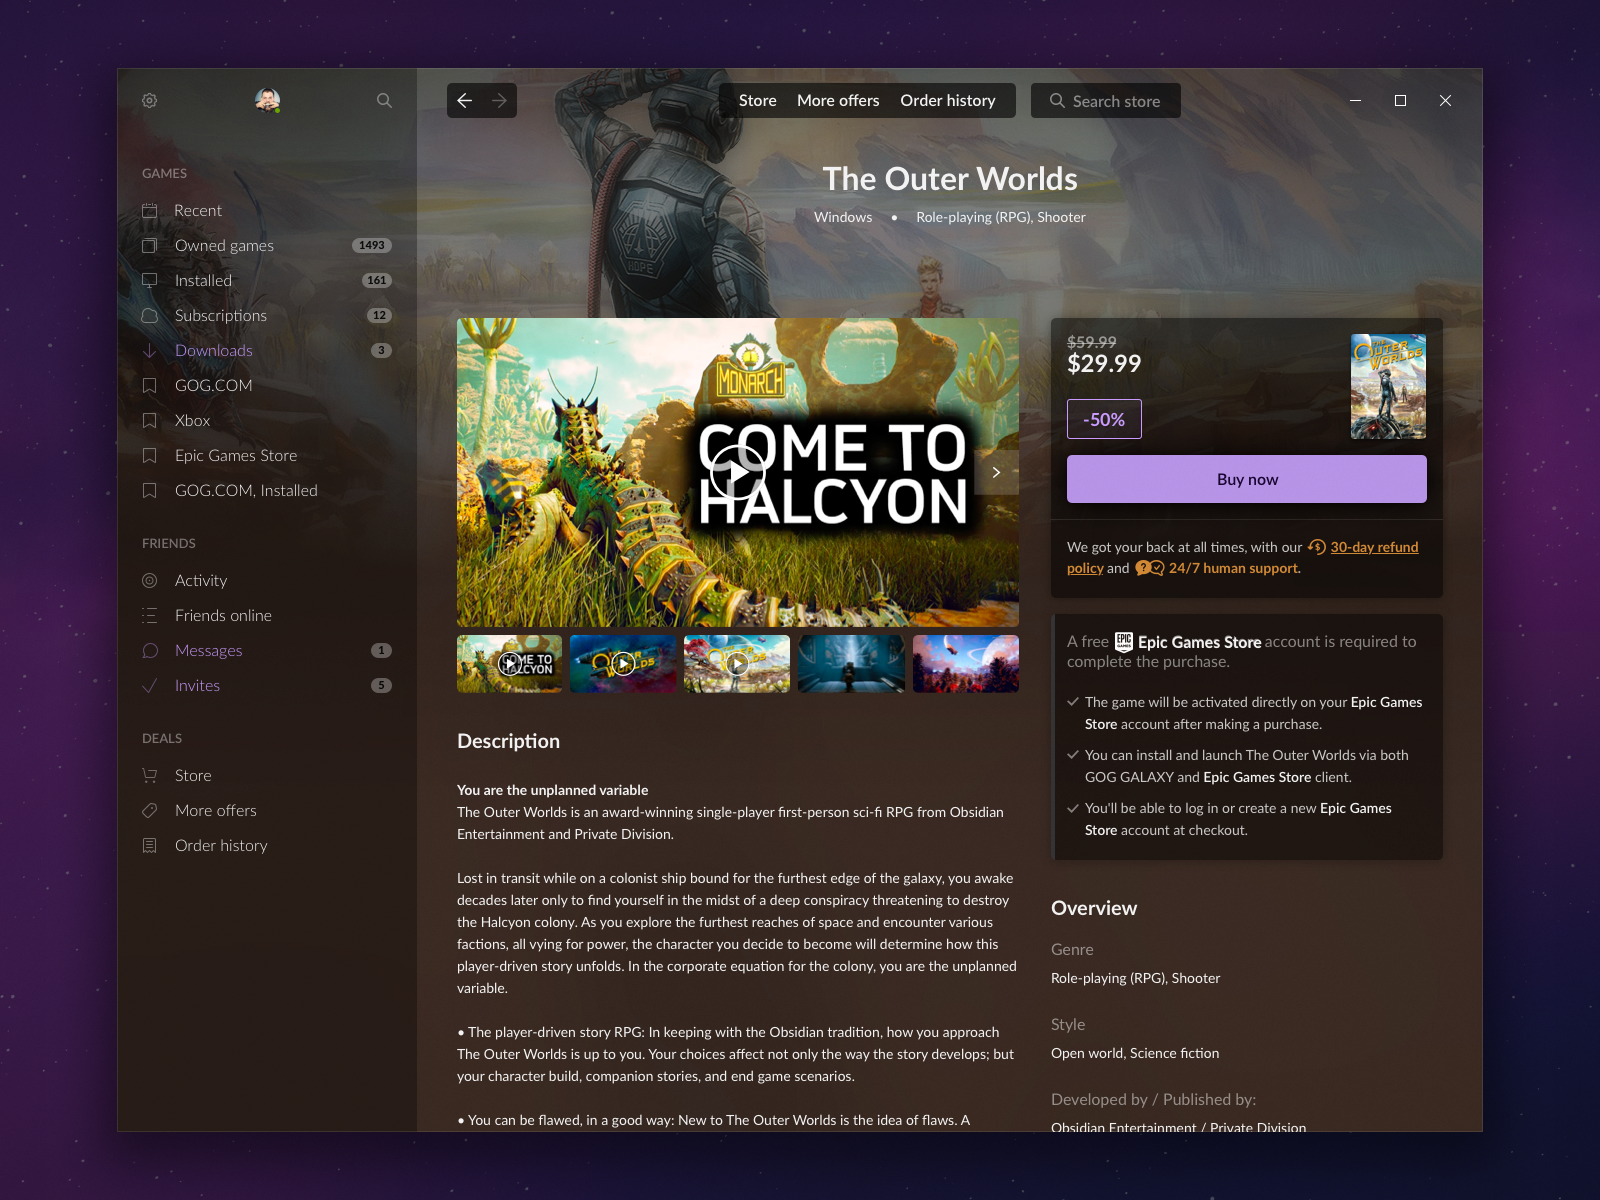Screen dimensions: 1600x1200
Task: Select the fourth screenshot thumbnail
Action: (x=851, y=664)
